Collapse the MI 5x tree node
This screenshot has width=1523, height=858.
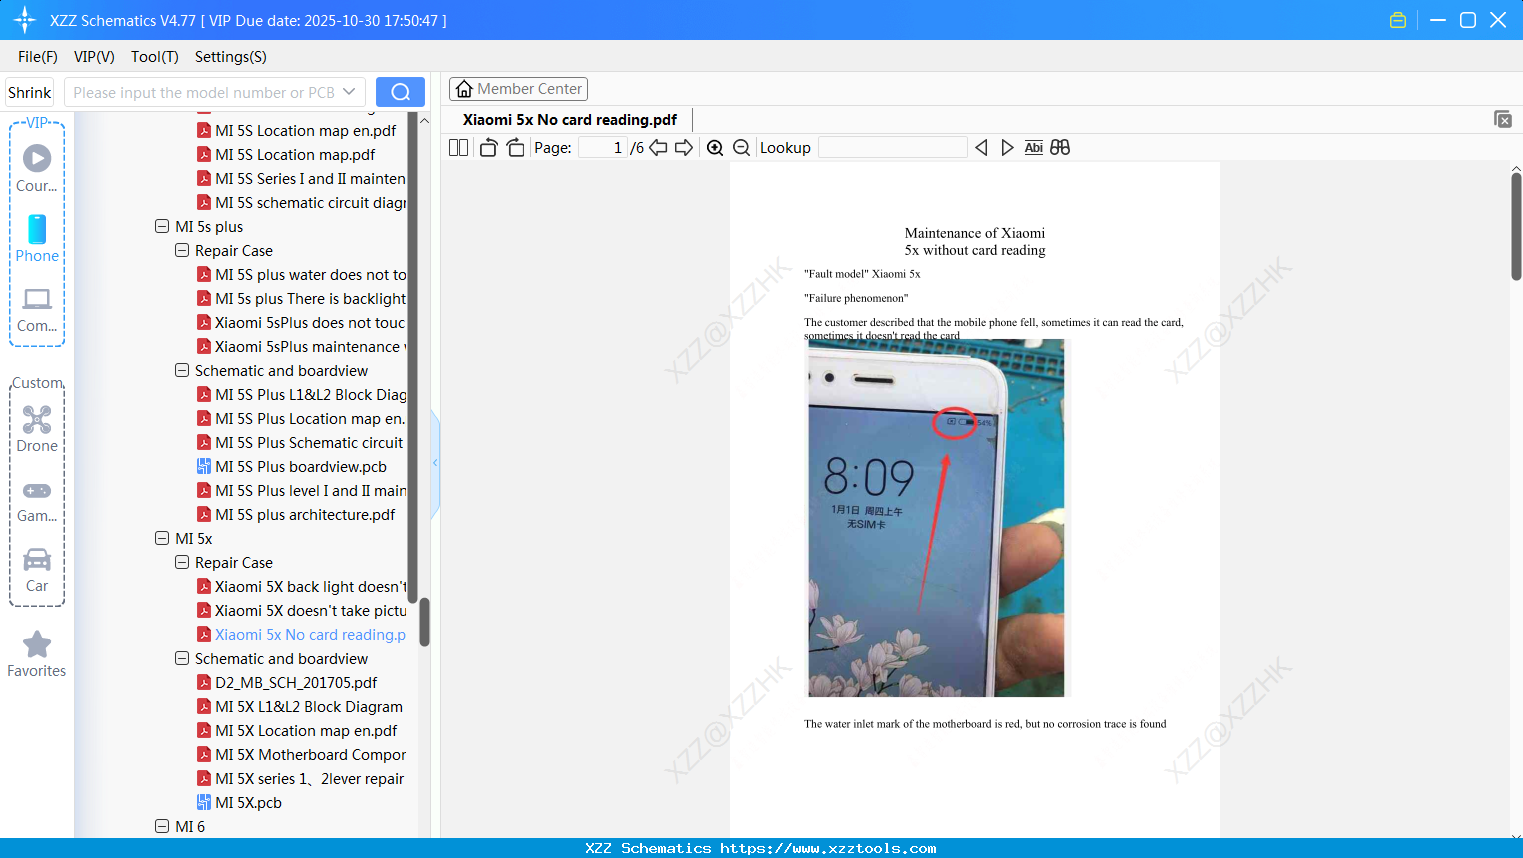[162, 538]
